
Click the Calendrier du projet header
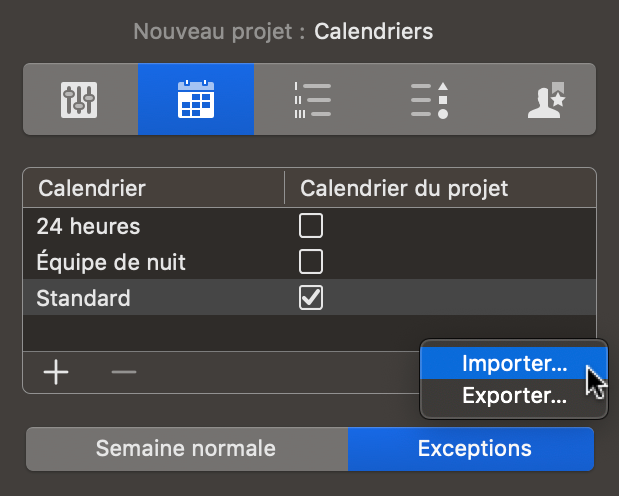coord(404,188)
